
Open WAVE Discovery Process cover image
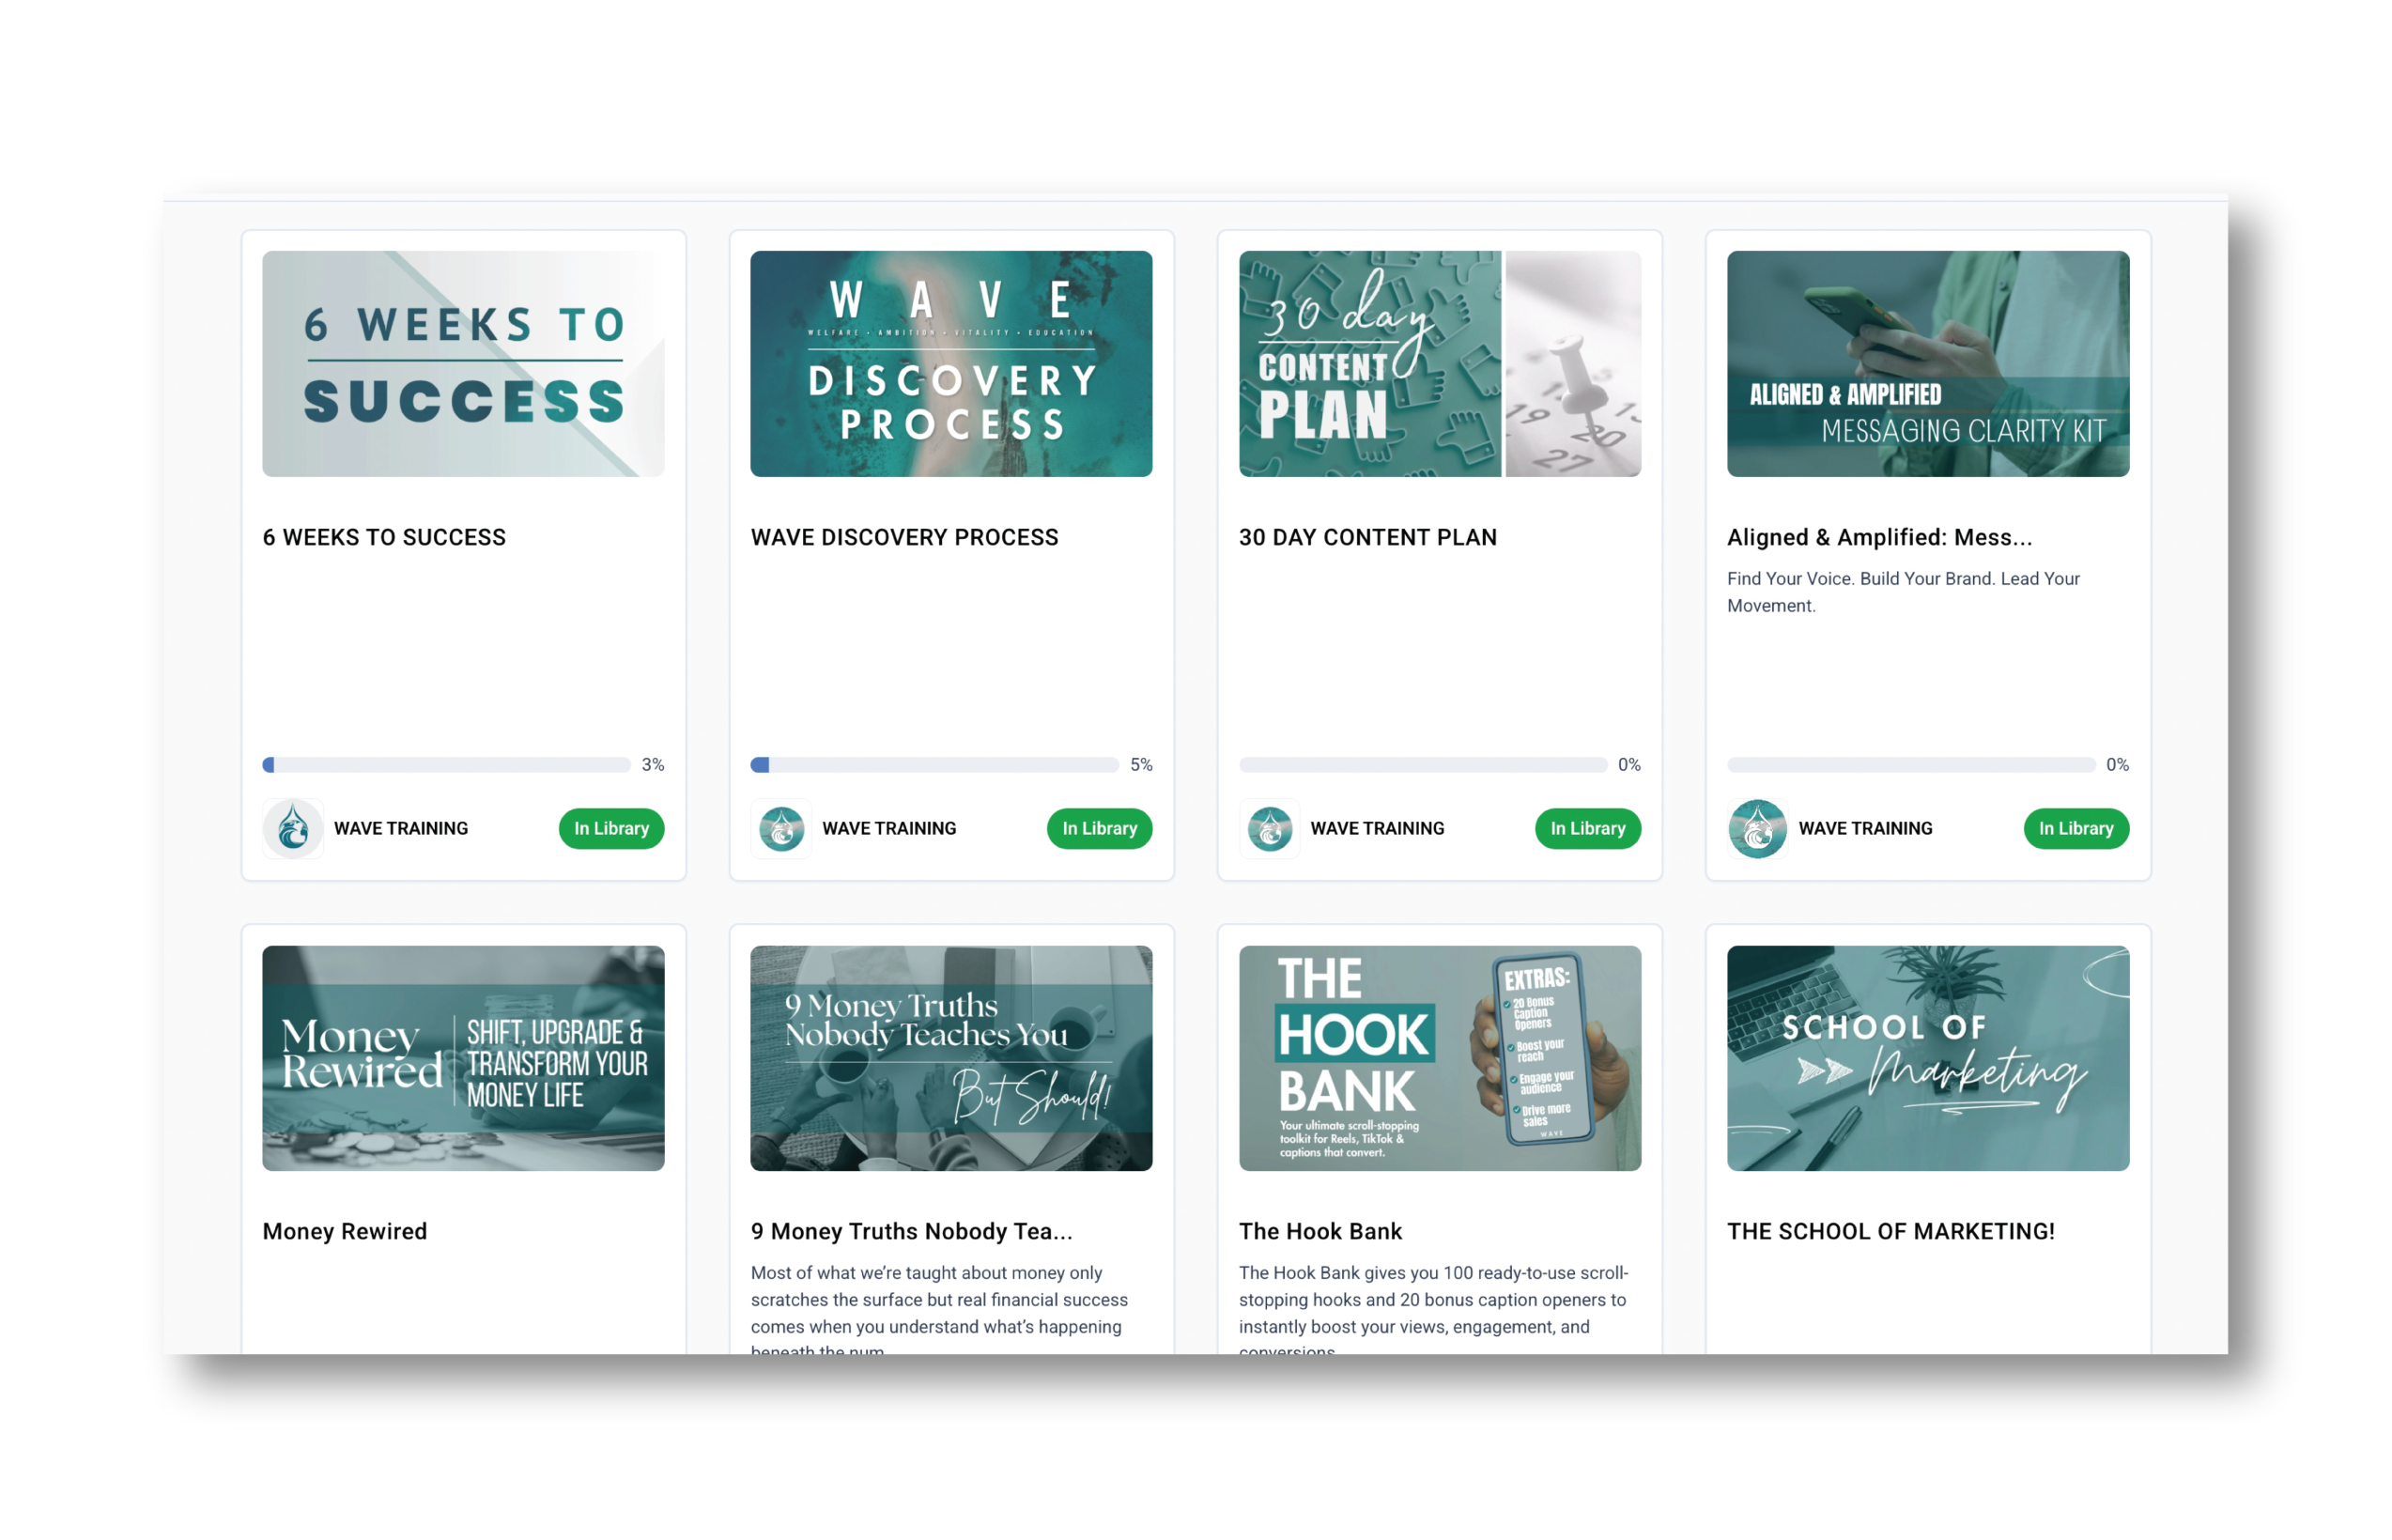tap(951, 364)
